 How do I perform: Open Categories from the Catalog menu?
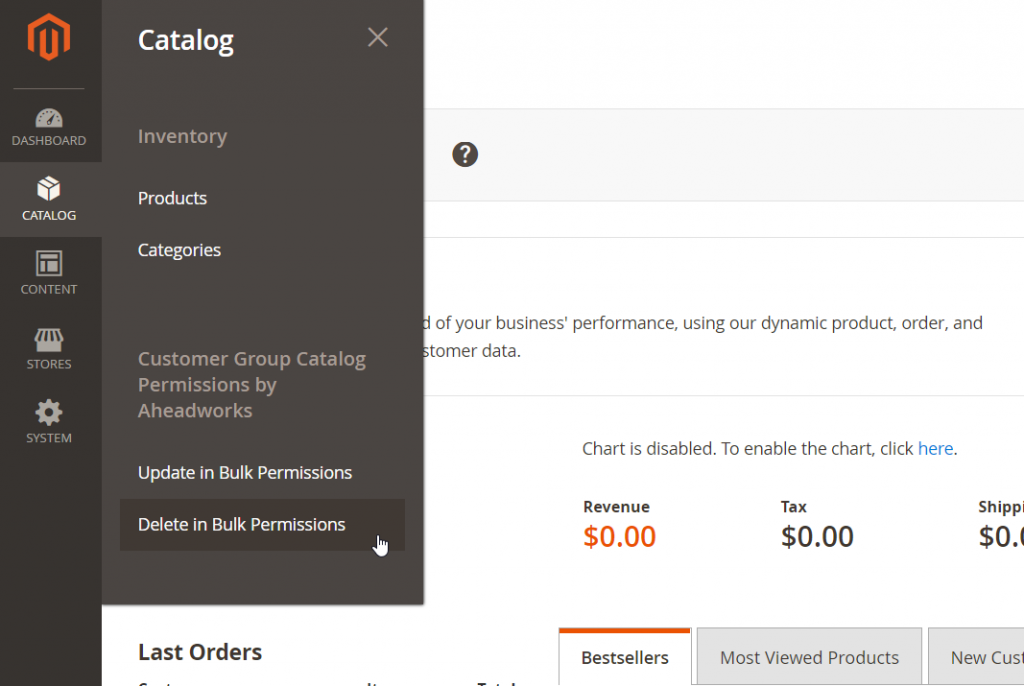[x=179, y=250]
